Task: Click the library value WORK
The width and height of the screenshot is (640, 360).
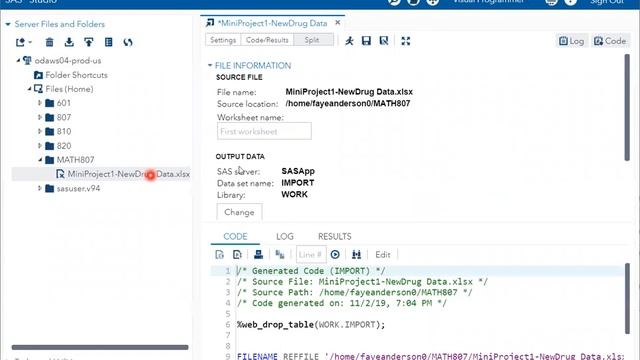Action: pyautogui.click(x=294, y=194)
